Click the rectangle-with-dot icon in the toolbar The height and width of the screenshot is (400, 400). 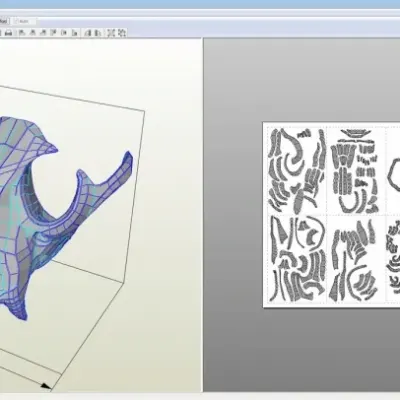click(64, 33)
